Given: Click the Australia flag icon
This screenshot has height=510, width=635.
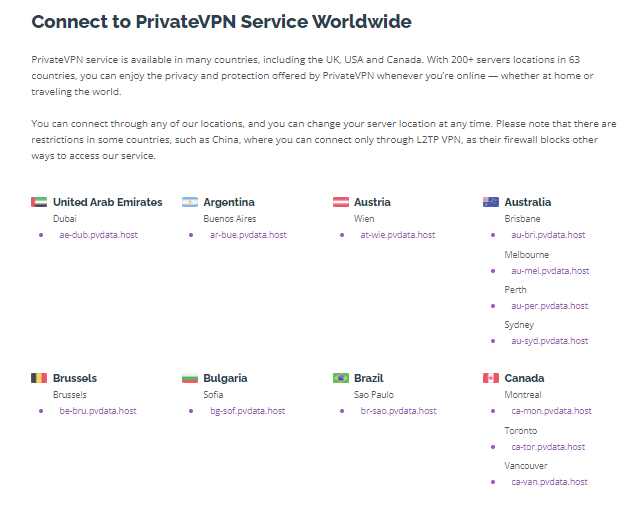Looking at the screenshot, I should [491, 202].
